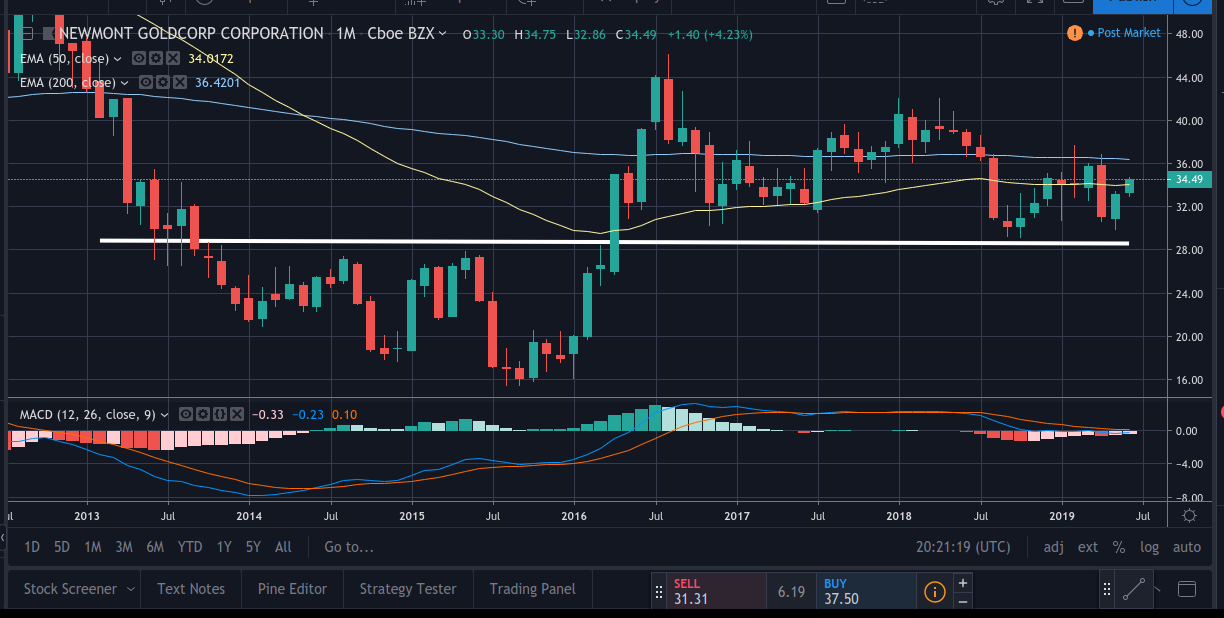The width and height of the screenshot is (1224, 618).
Task: Open the Stock Screener dropdown arrow
Action: pyautogui.click(x=130, y=589)
